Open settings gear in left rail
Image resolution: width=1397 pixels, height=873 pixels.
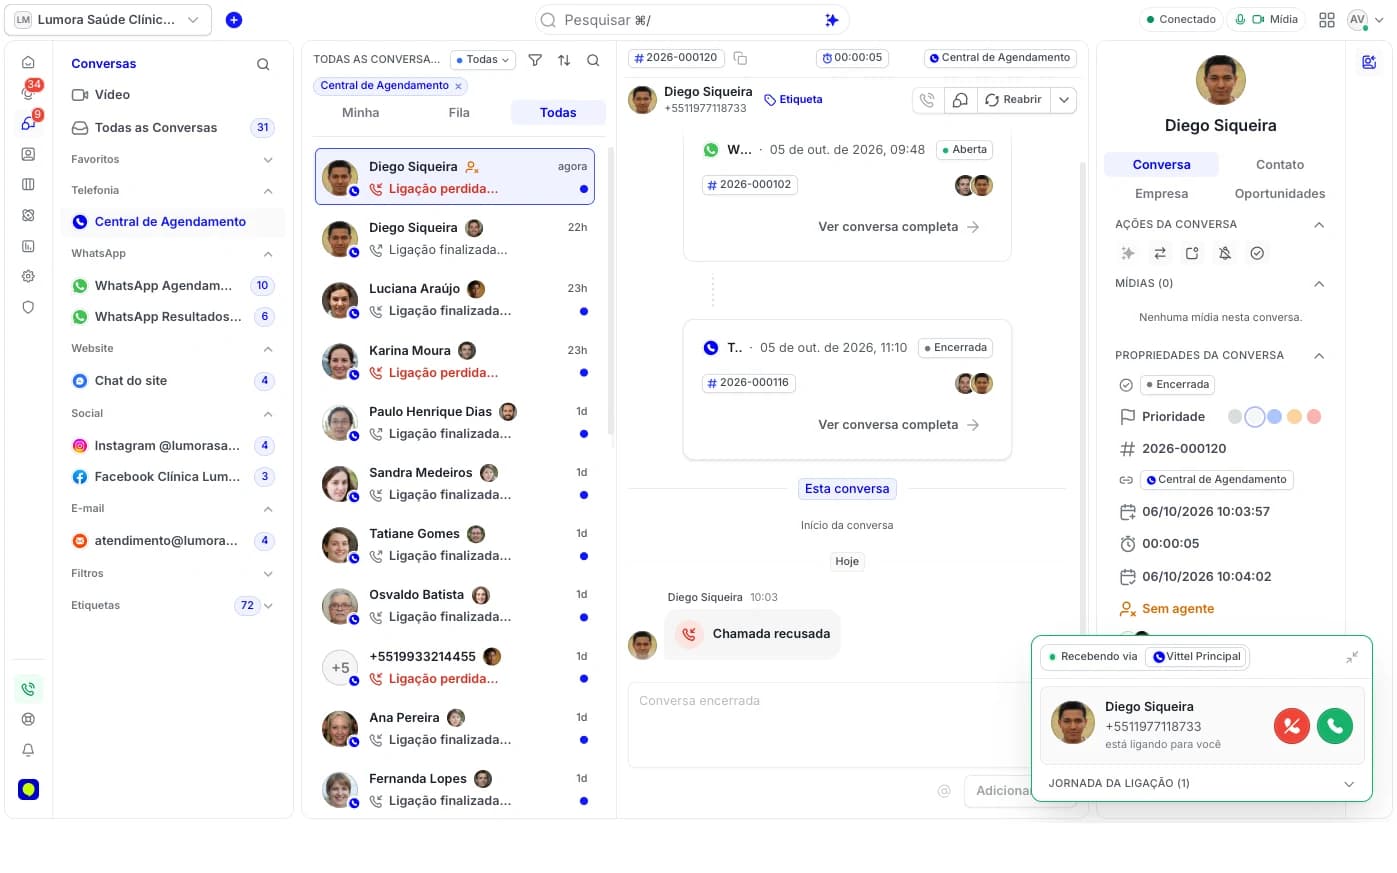(x=28, y=276)
